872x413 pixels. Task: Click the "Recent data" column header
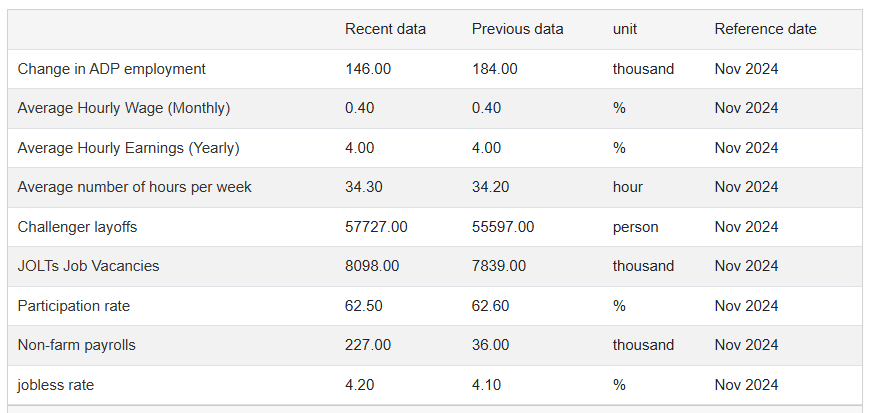pyautogui.click(x=385, y=29)
